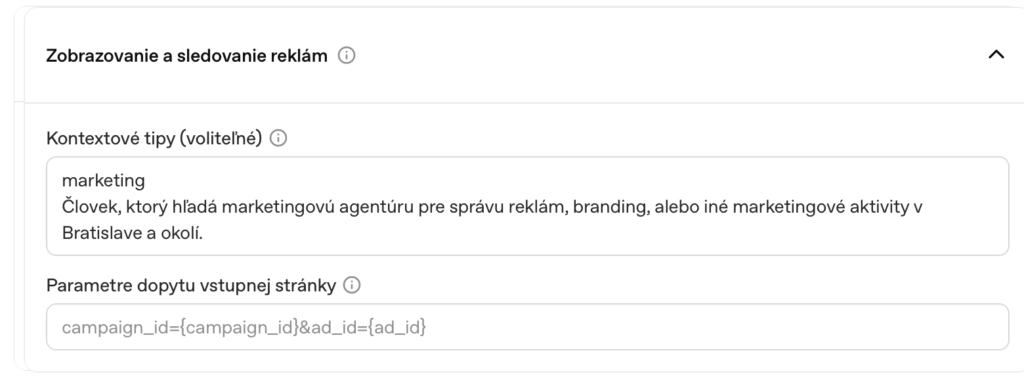Viewport: 1024px width, 382px height.
Task: Click the {ad_id} placeholder text
Action: coord(397,327)
